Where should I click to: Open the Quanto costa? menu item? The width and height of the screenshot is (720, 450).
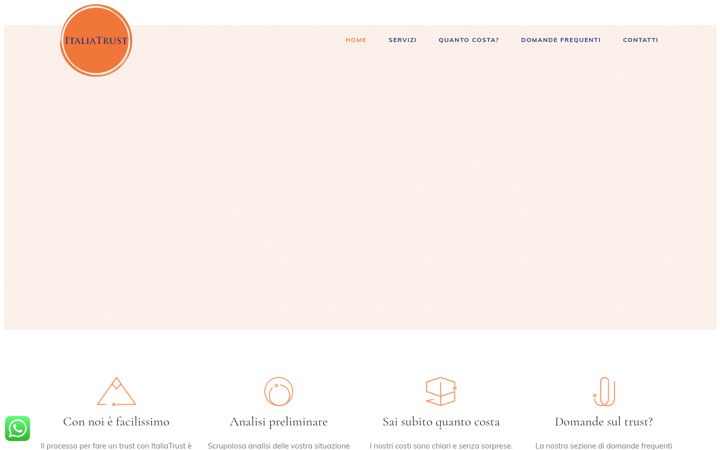(x=468, y=40)
